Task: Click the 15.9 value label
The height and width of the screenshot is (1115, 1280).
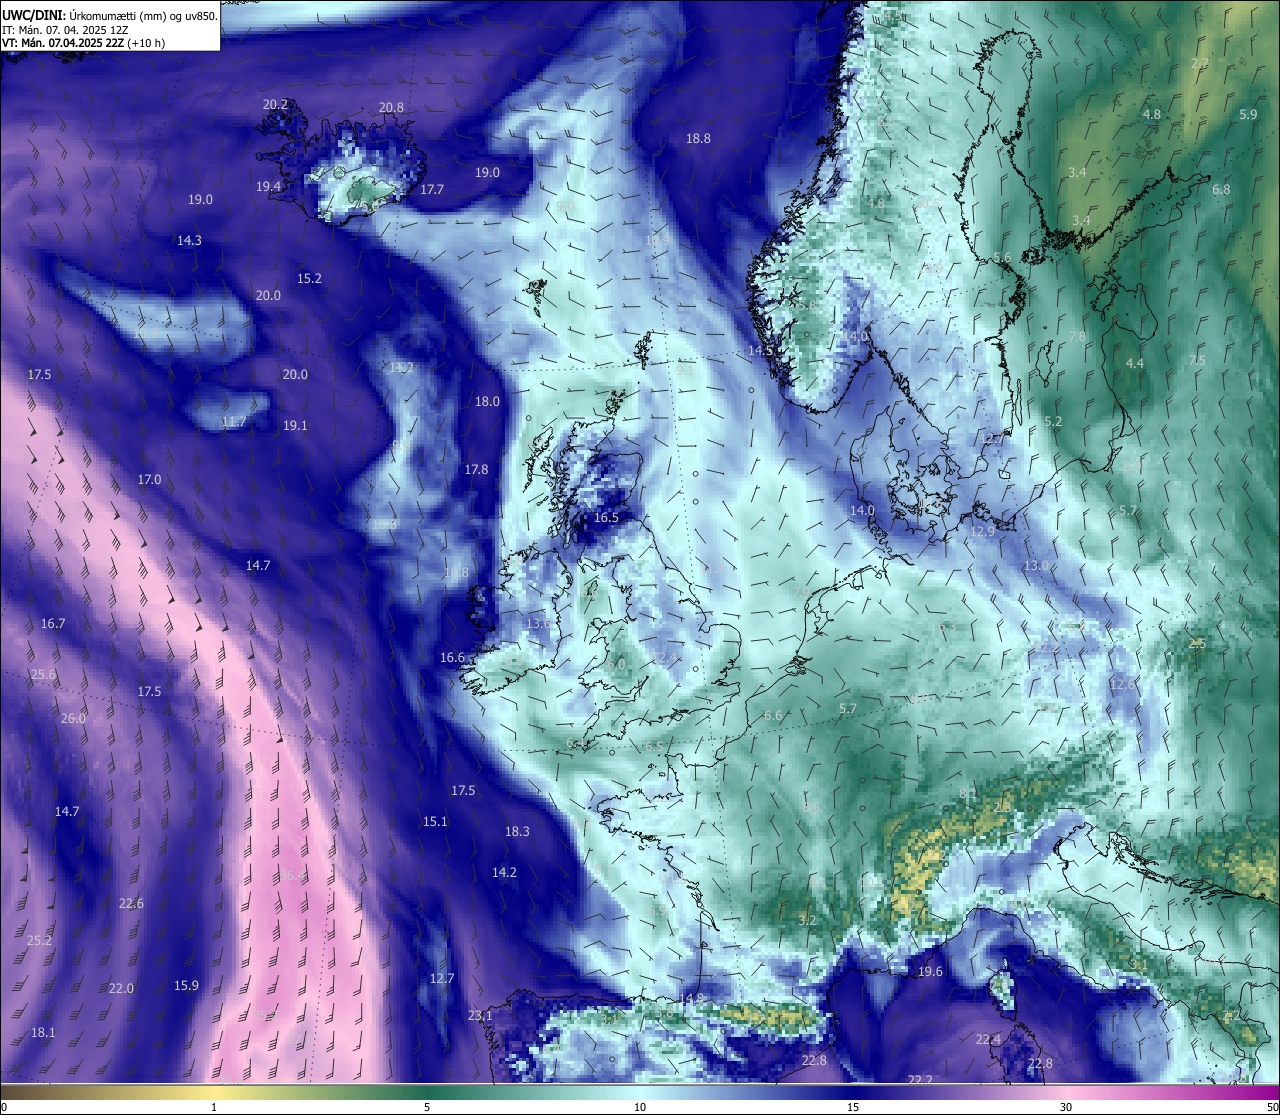Action: pyautogui.click(x=186, y=986)
